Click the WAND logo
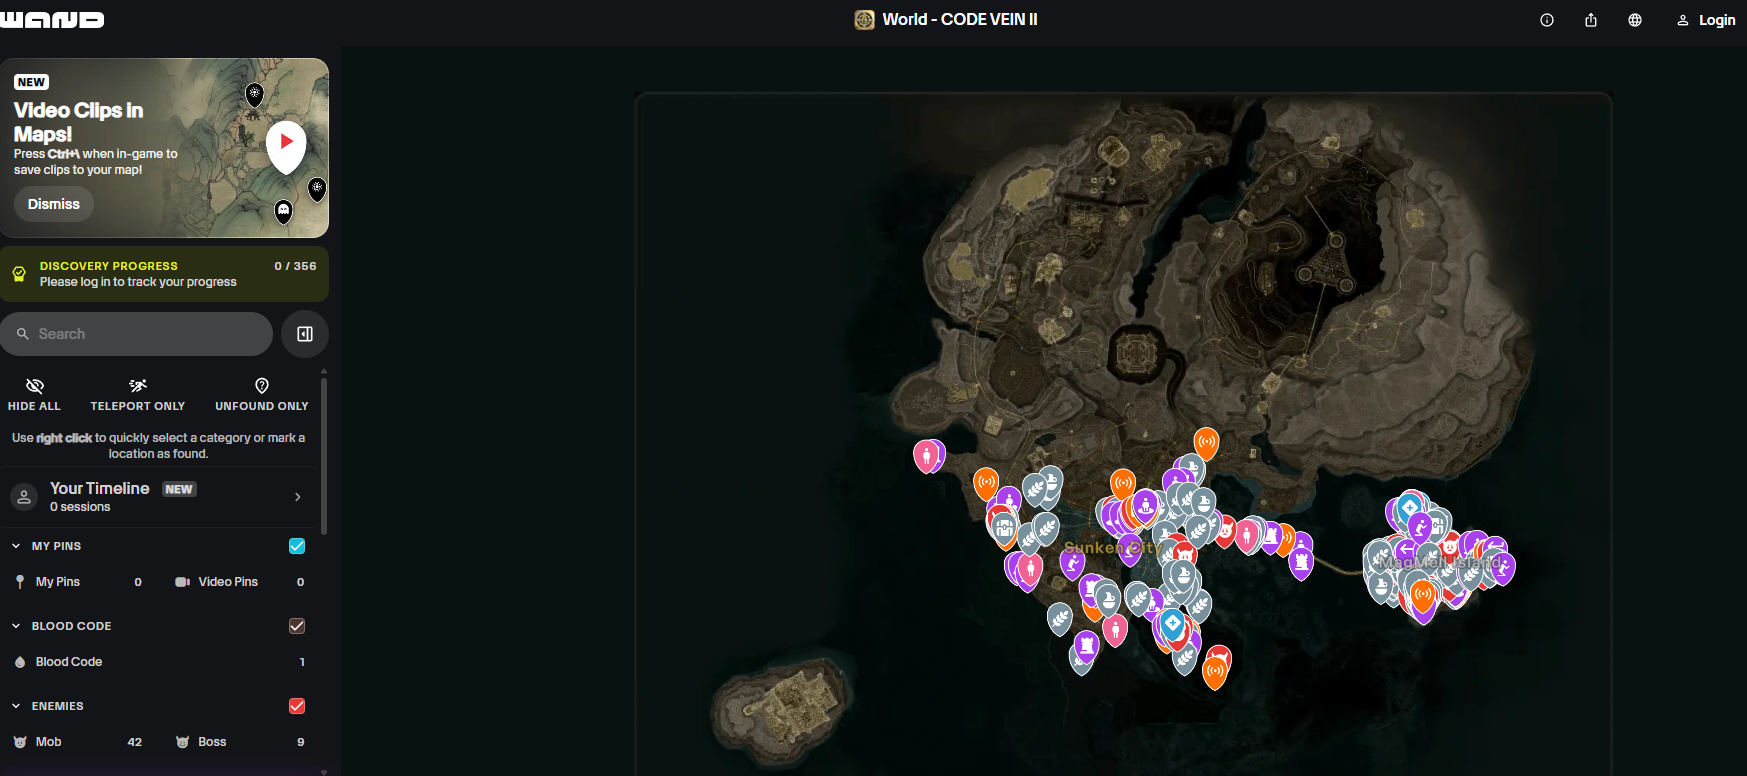The height and width of the screenshot is (776, 1747). click(x=52, y=20)
